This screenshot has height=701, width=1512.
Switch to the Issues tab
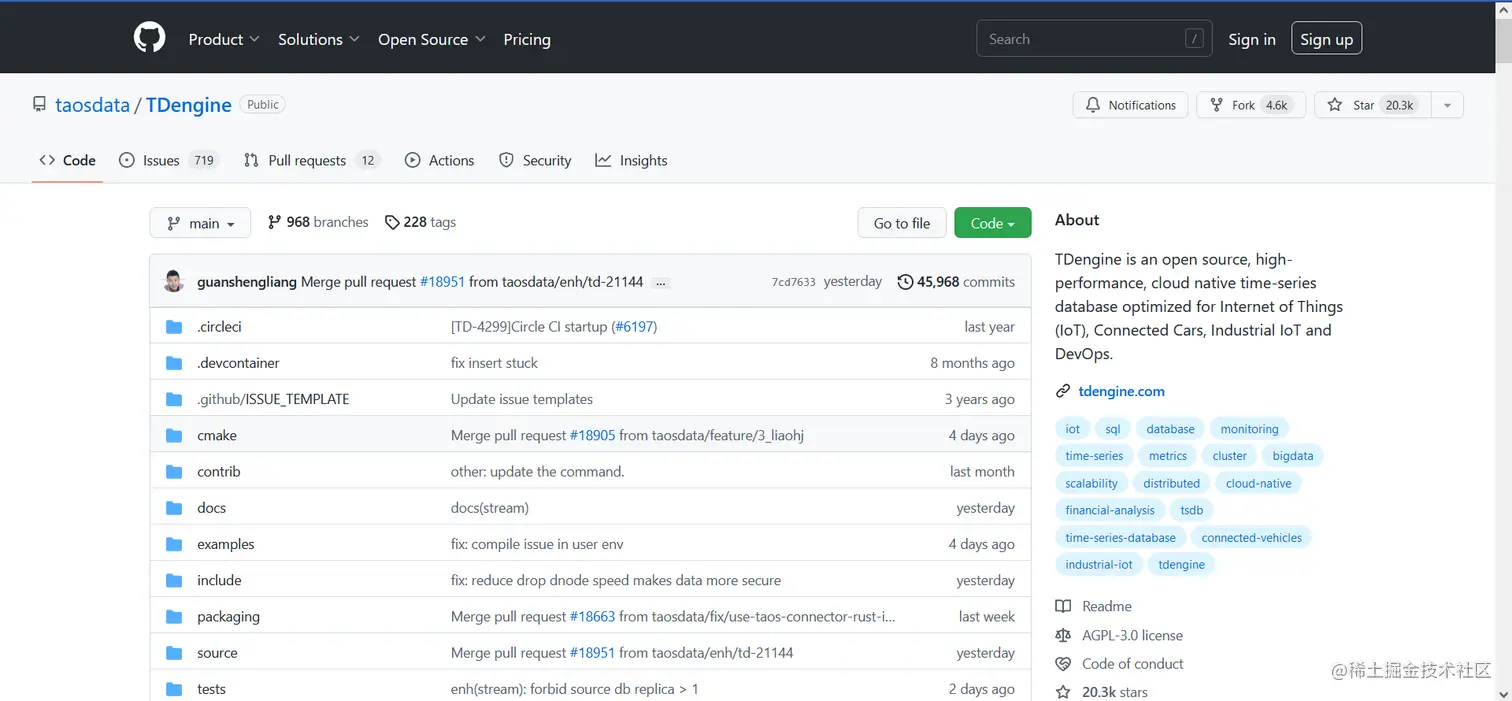click(x=168, y=160)
